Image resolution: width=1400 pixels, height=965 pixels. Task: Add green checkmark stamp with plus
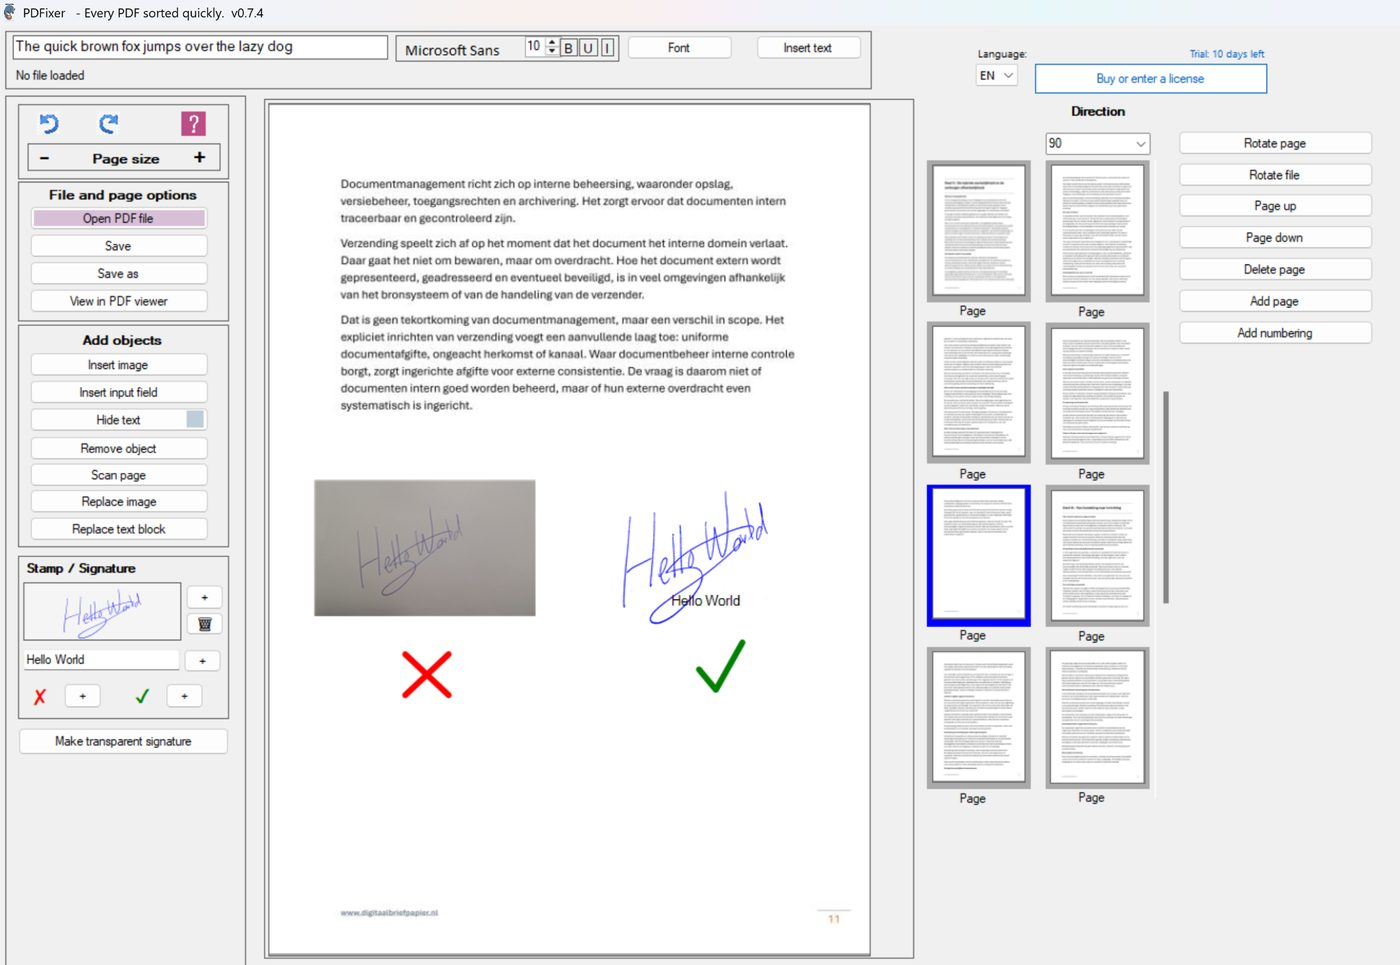coord(184,696)
